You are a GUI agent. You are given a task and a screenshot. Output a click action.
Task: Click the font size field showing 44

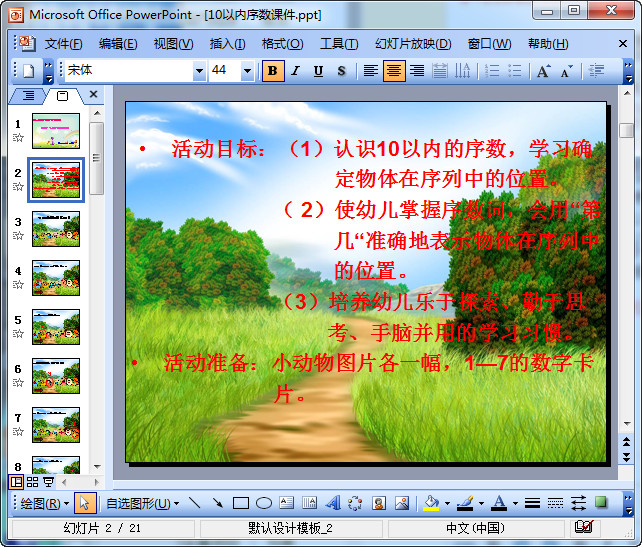pos(225,71)
